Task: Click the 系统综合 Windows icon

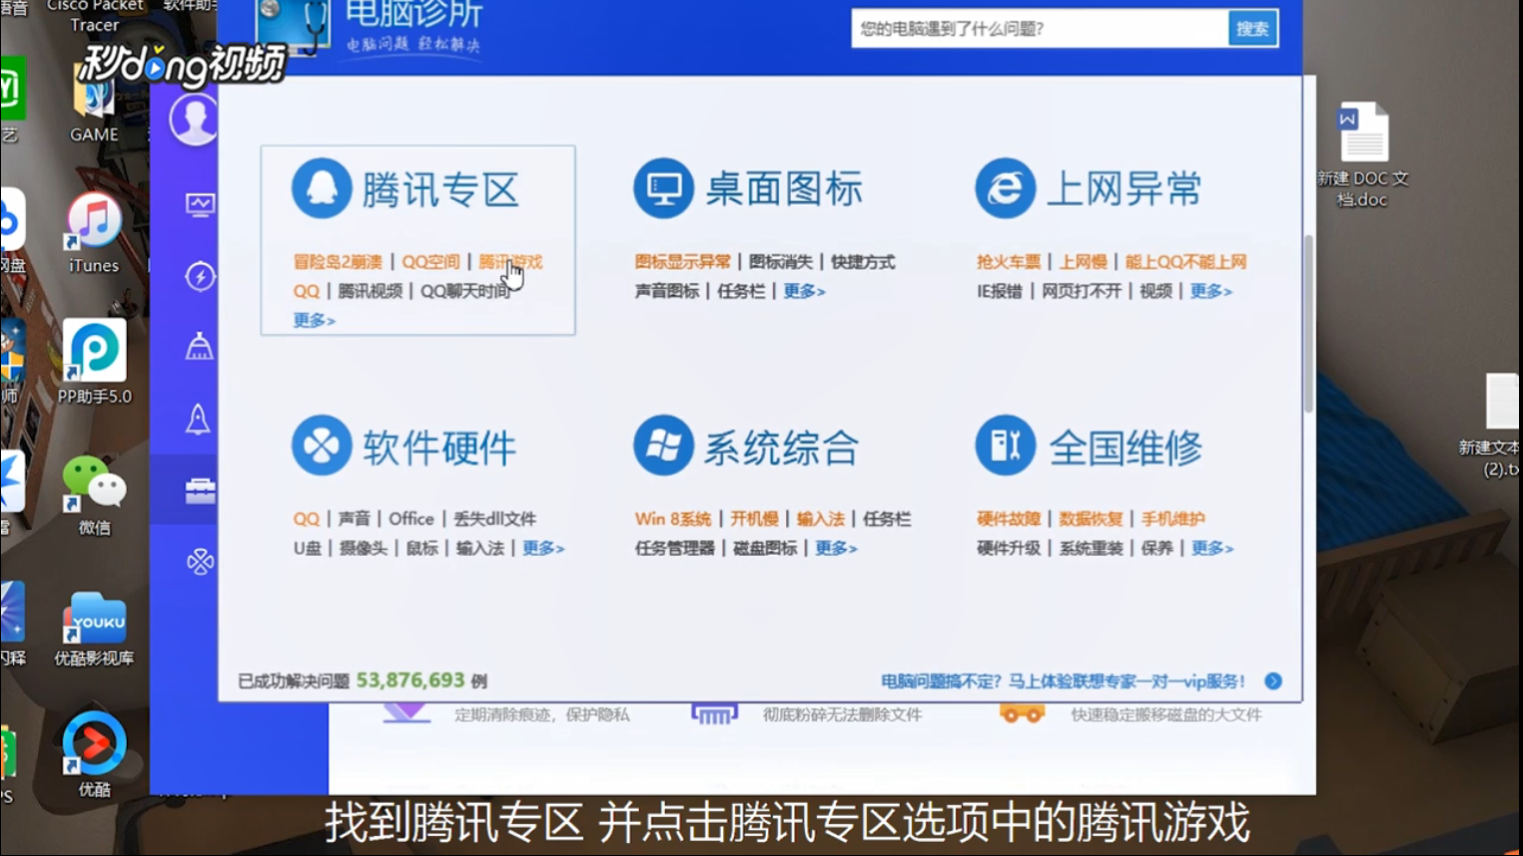Action: click(663, 445)
